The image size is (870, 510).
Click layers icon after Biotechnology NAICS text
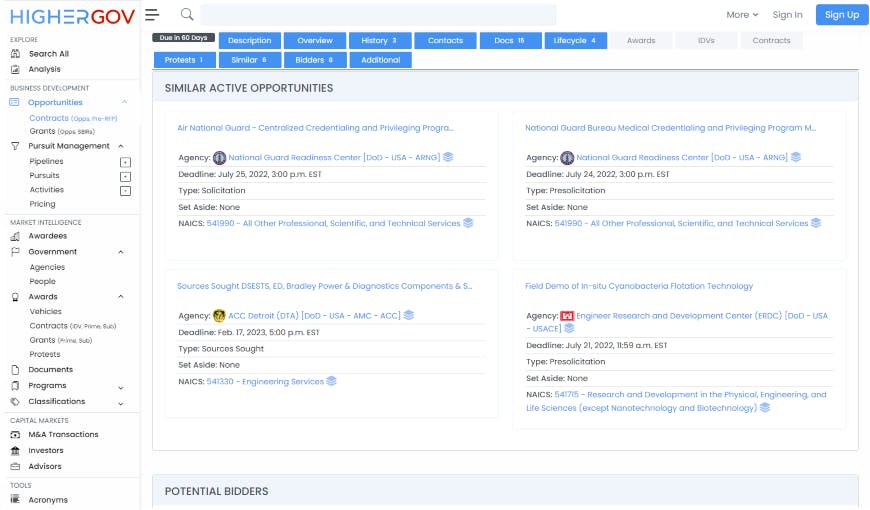(765, 408)
